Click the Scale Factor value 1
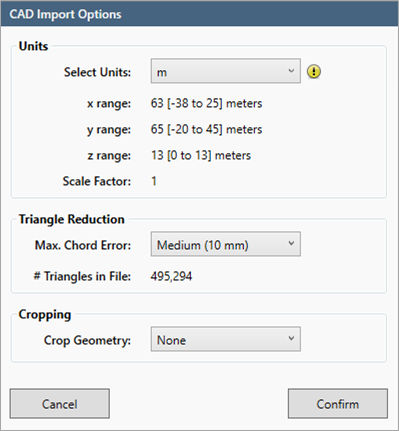Image resolution: width=399 pixels, height=431 pixels. coord(154,181)
